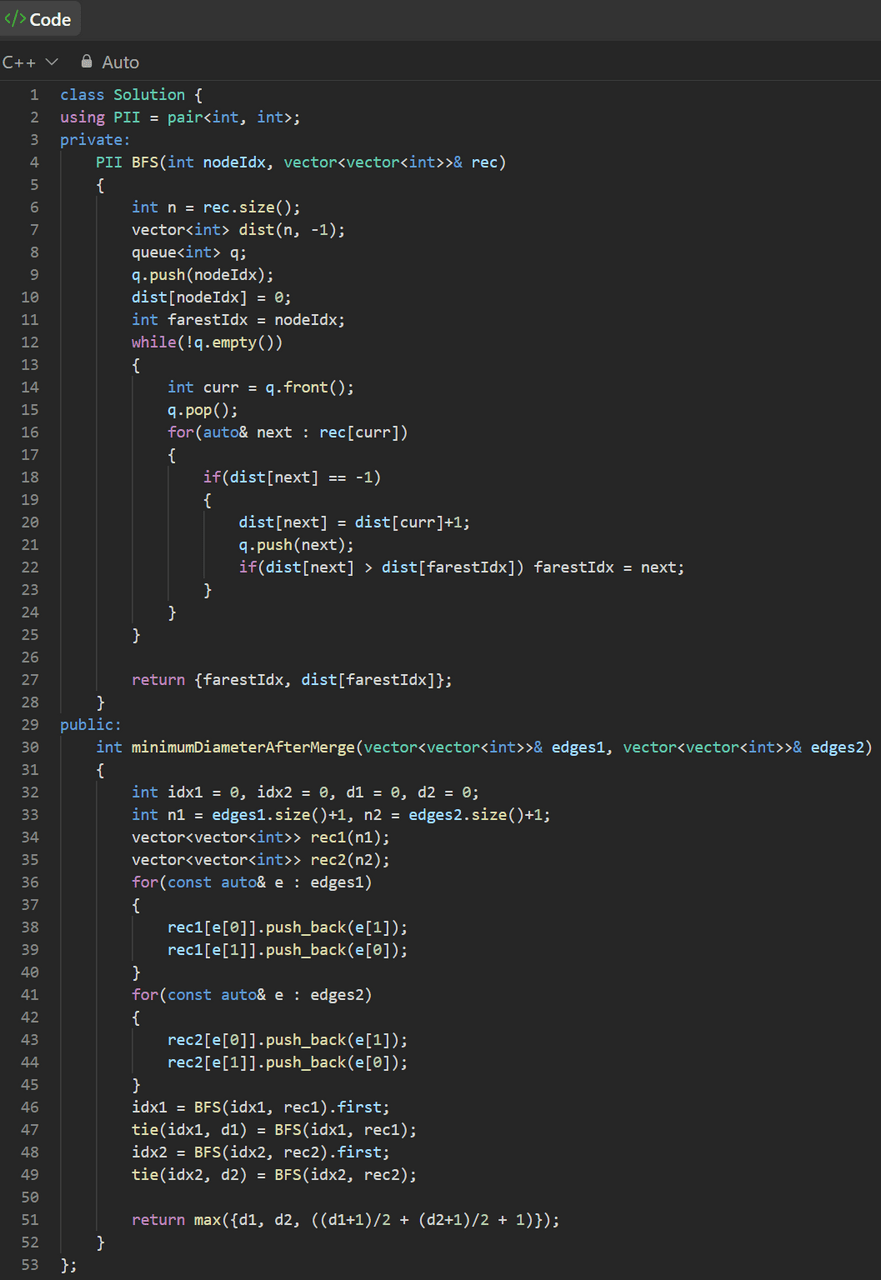Click 'queue<int> q;' declaration
This screenshot has width=881, height=1280.
tap(189, 252)
